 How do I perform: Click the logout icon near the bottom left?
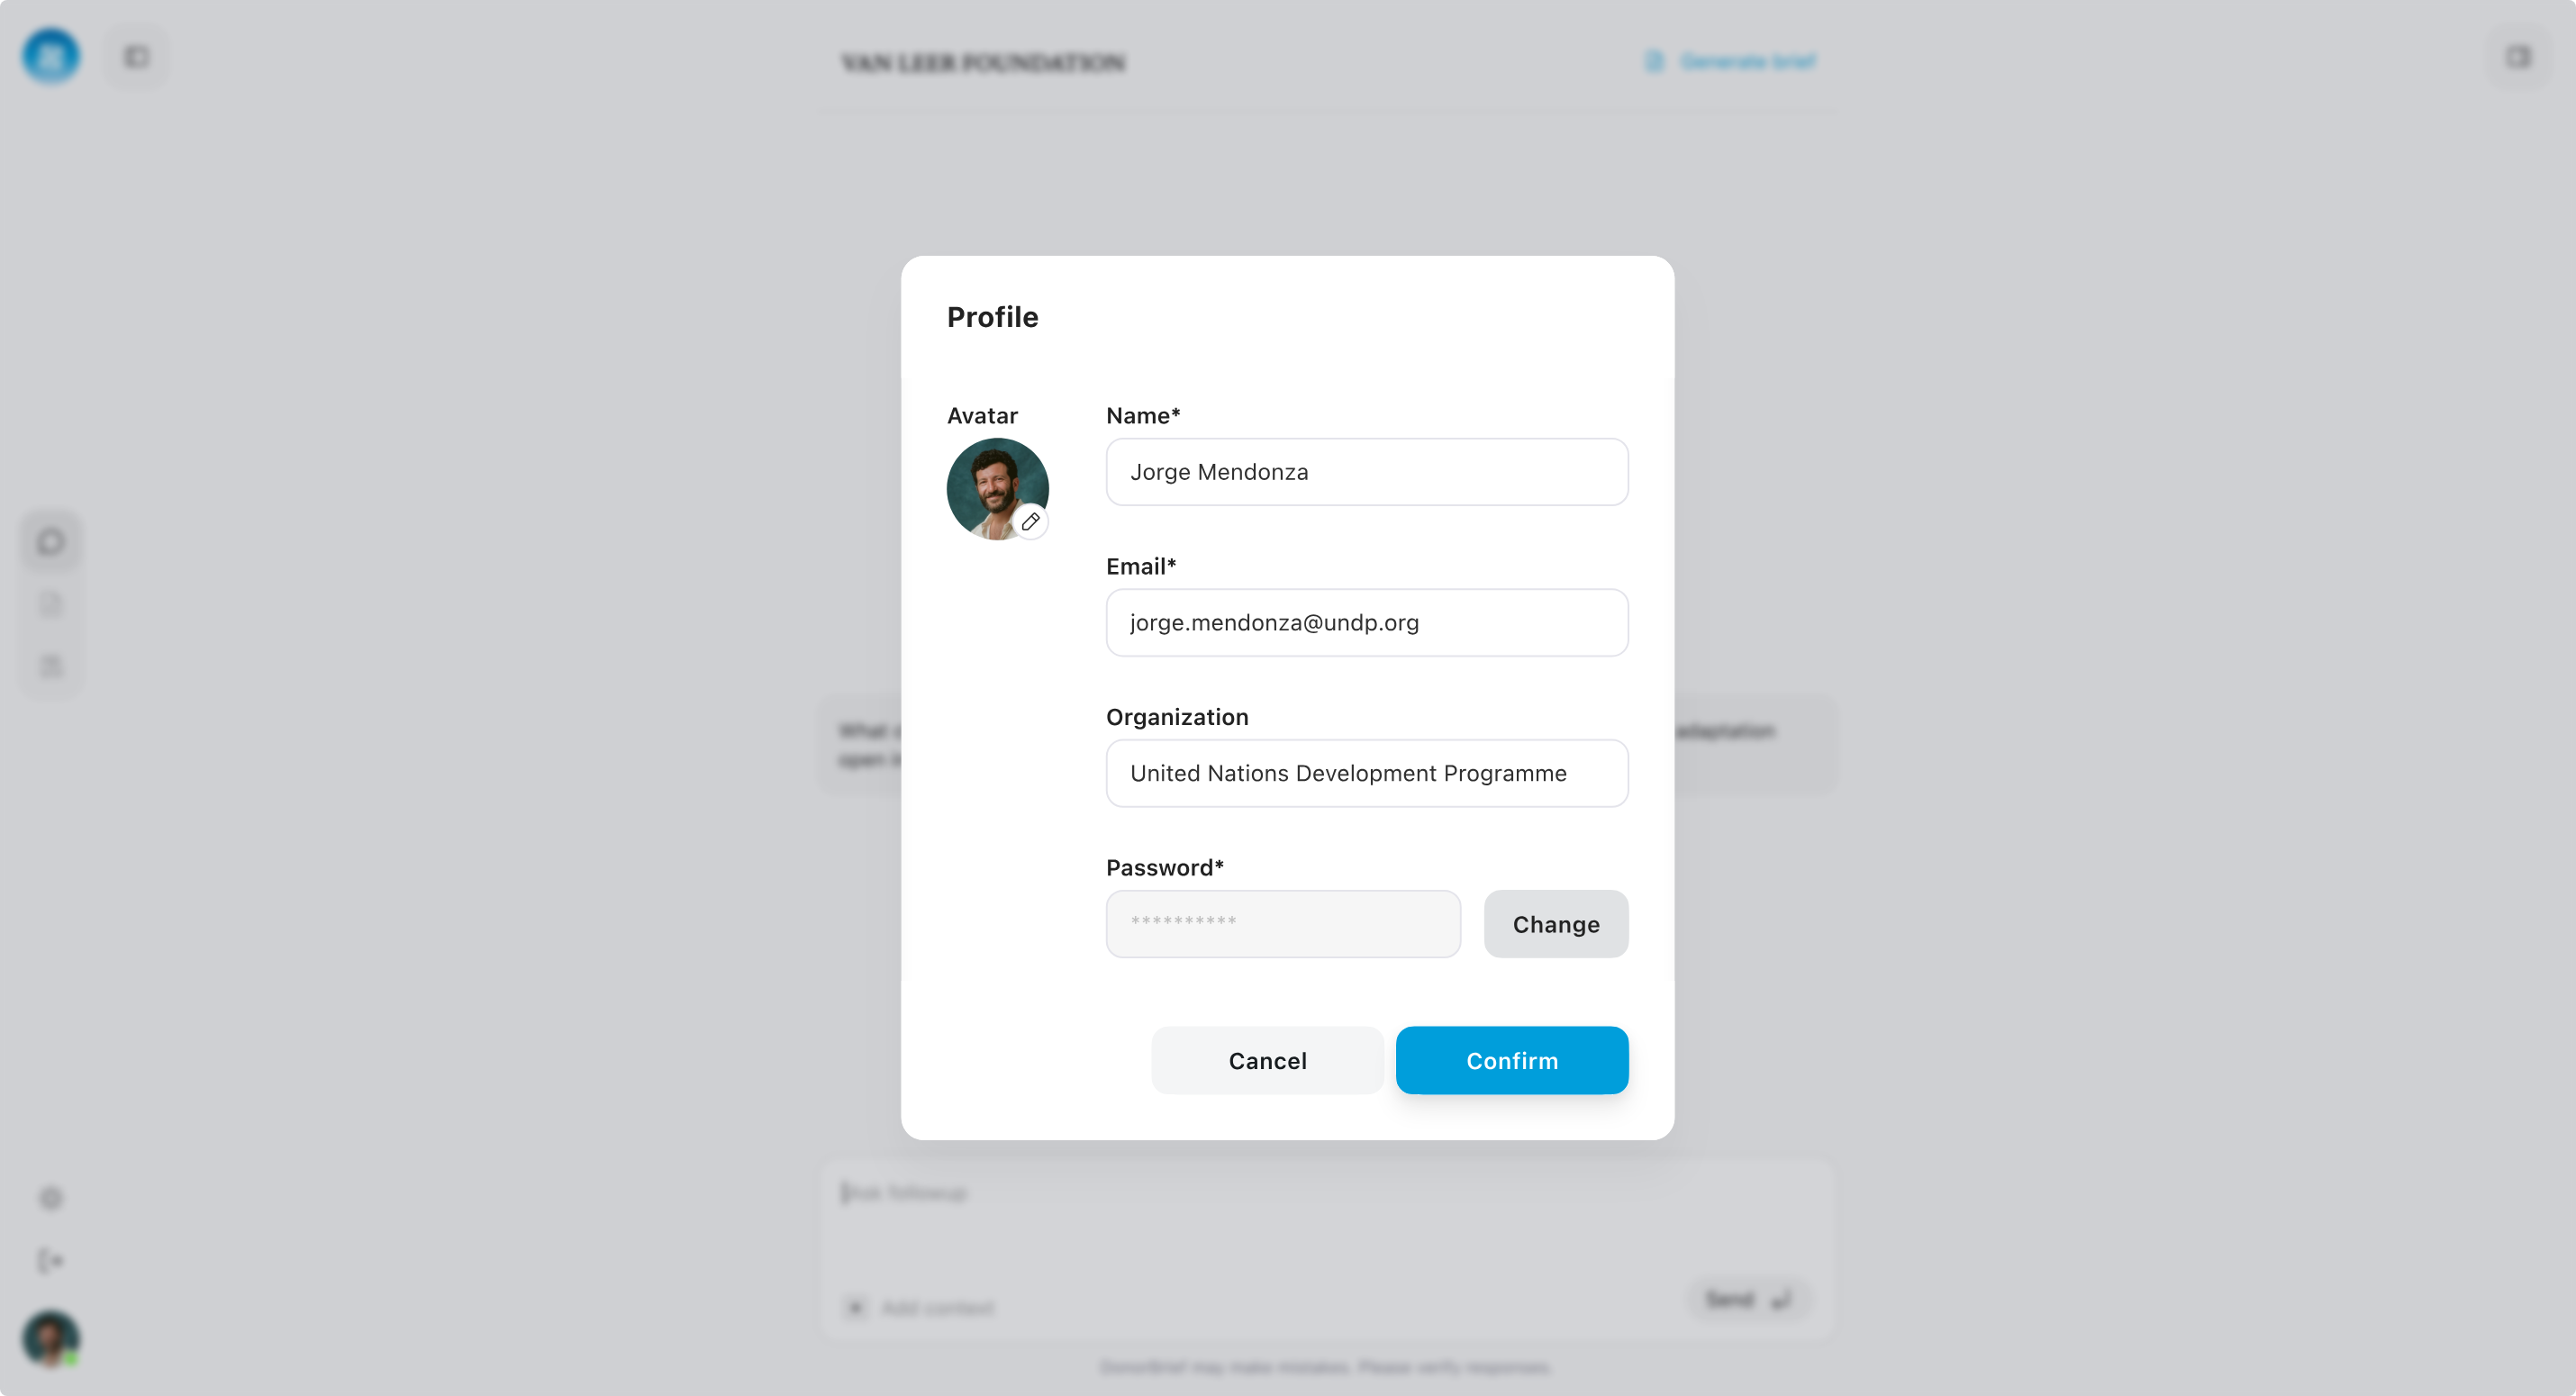(51, 1260)
